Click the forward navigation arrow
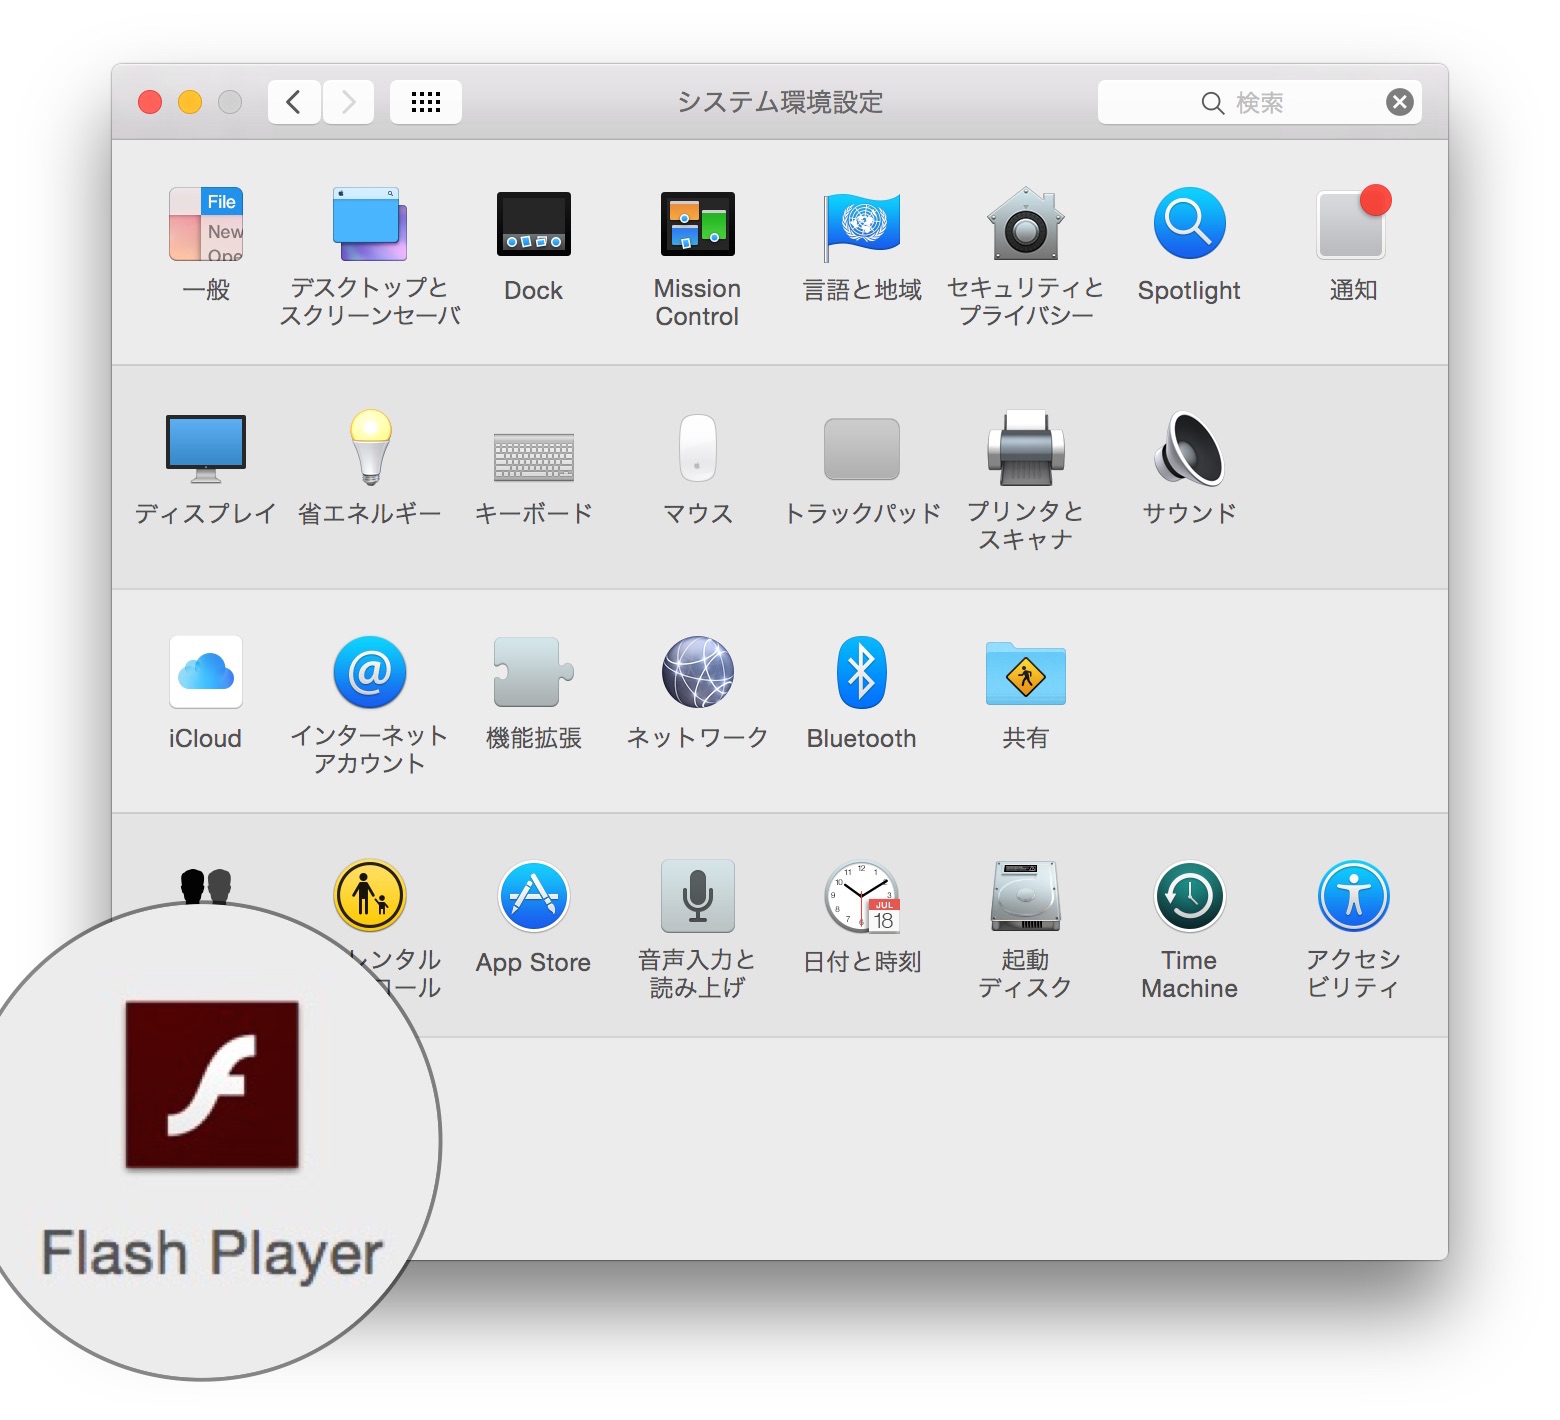The height and width of the screenshot is (1420, 1560). [x=348, y=102]
